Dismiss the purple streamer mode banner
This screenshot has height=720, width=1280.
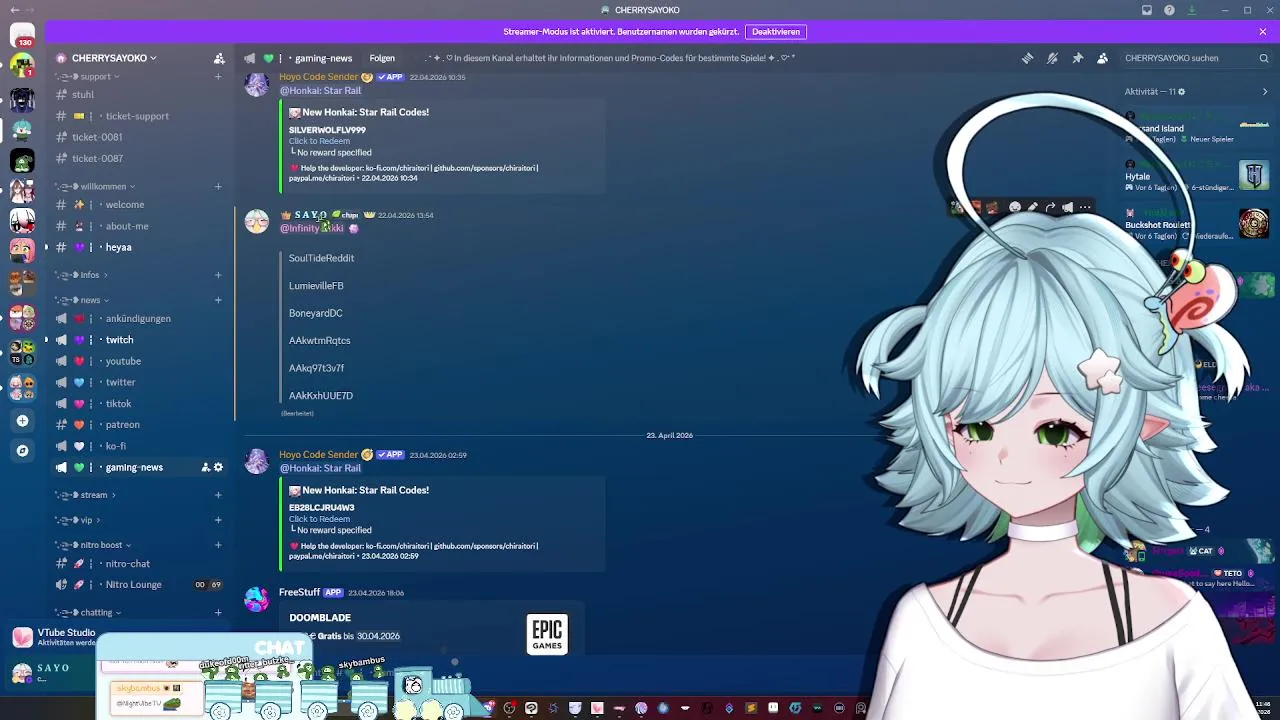[x=1263, y=32]
